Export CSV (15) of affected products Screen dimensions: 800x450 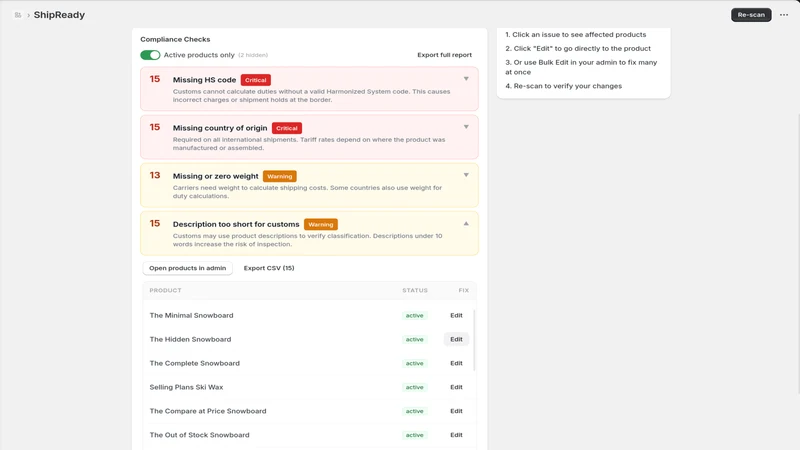pos(269,268)
